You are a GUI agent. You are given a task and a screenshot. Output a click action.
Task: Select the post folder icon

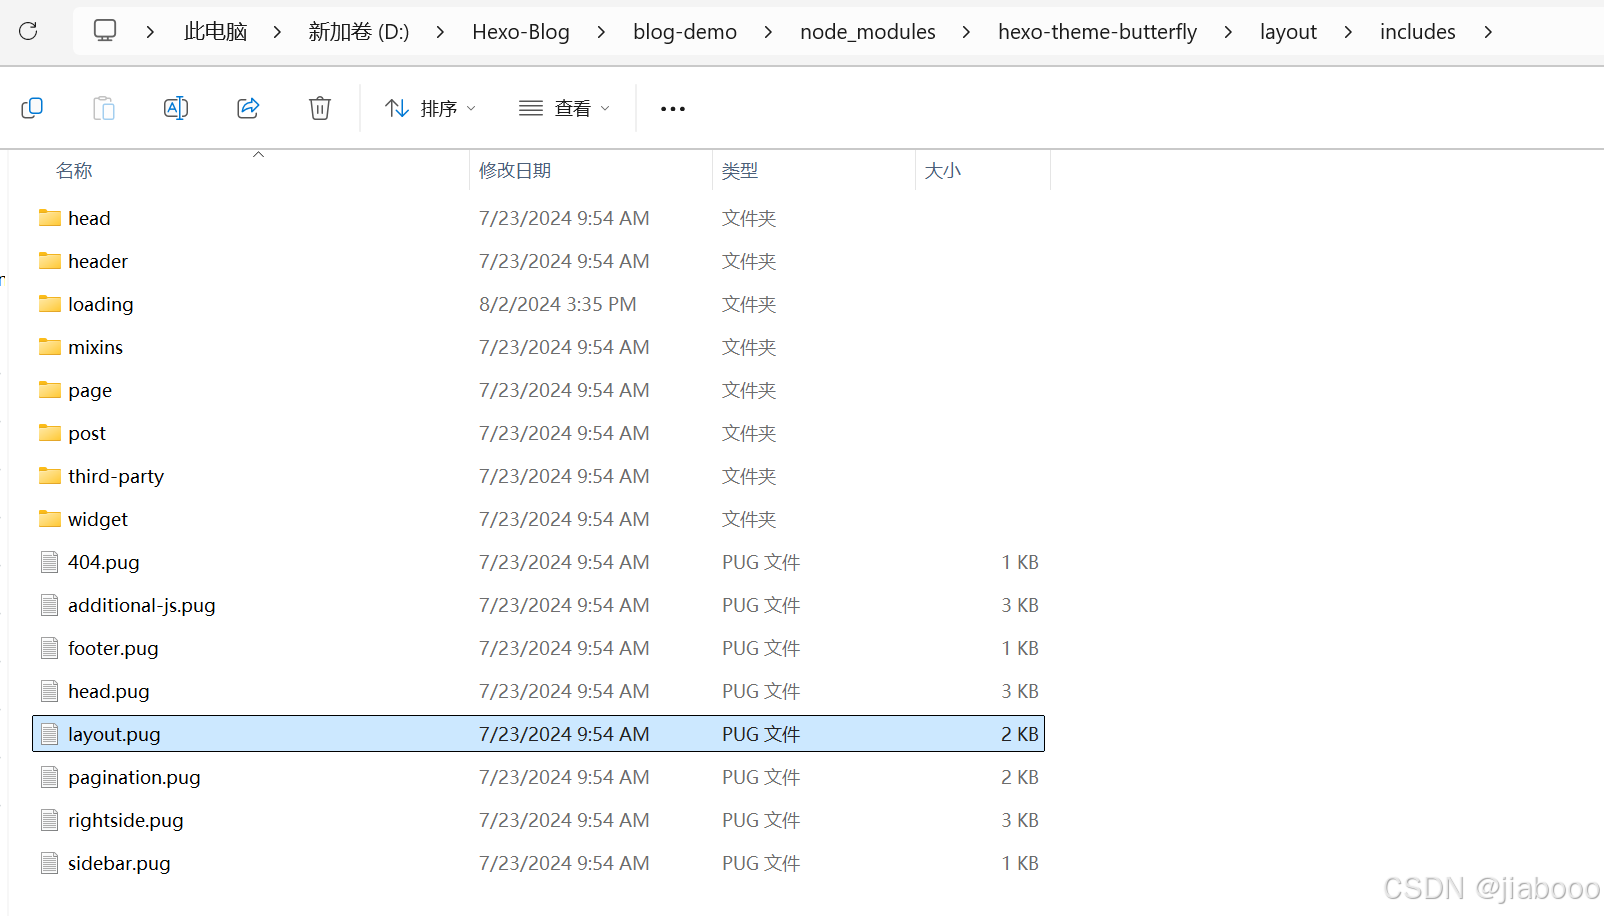50,433
